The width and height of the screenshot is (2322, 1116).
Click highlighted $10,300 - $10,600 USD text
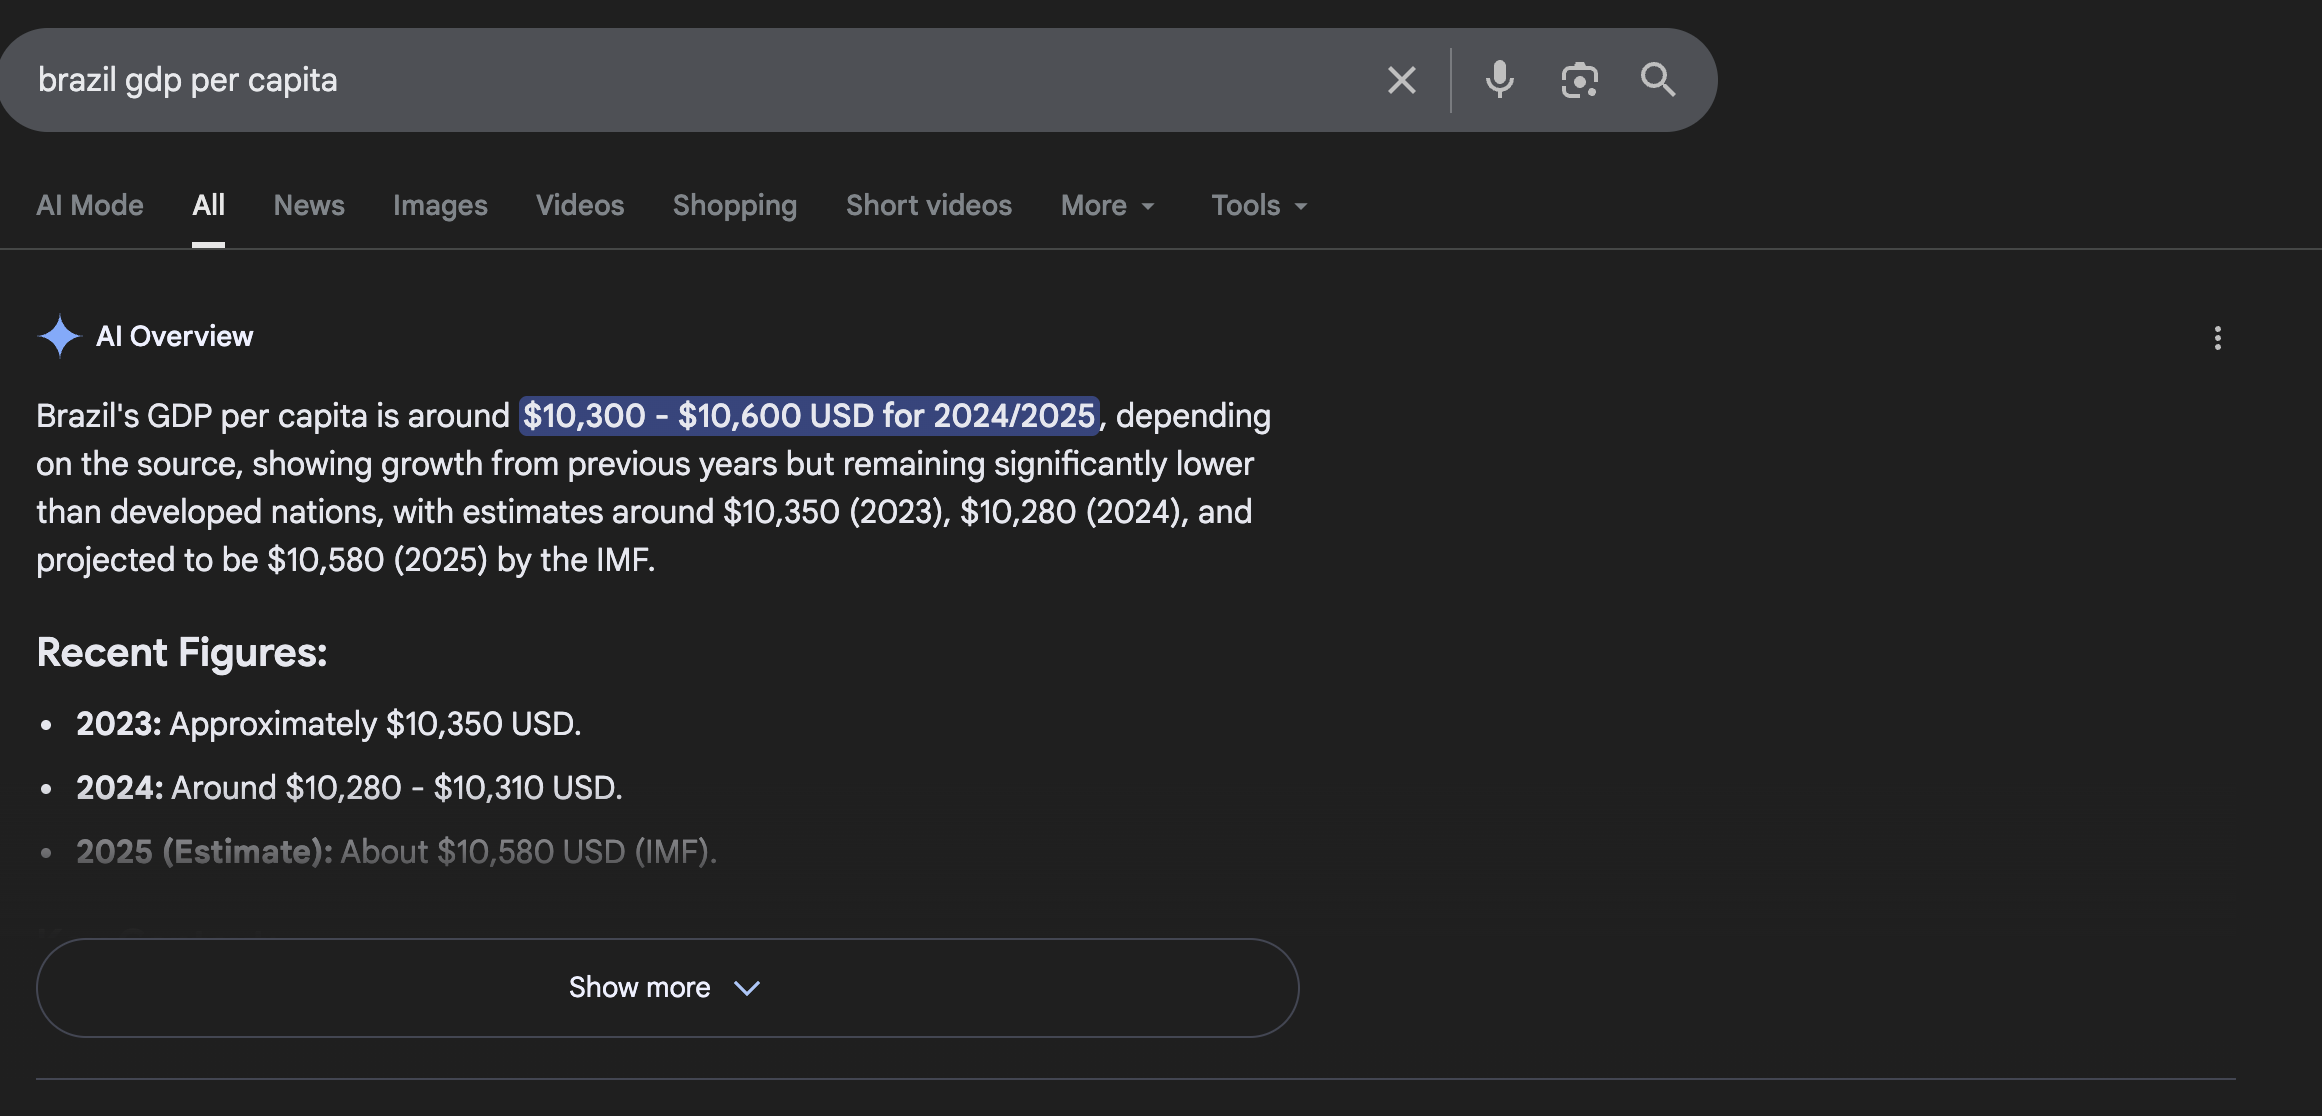pos(809,416)
